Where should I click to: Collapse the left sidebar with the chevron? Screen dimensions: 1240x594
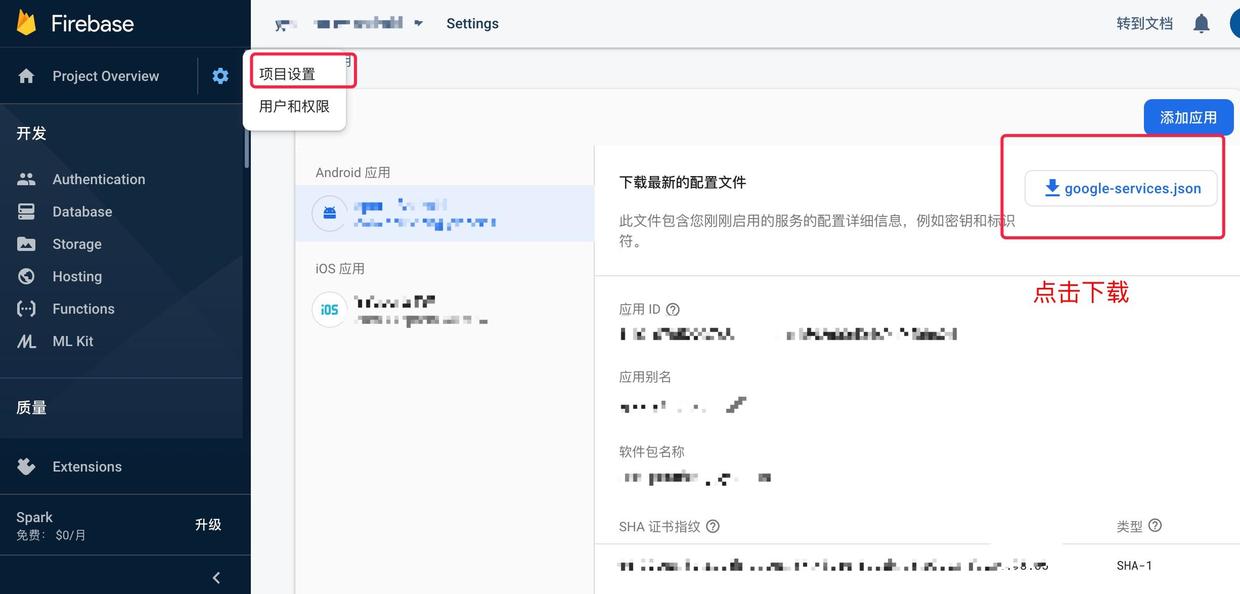pos(215,576)
